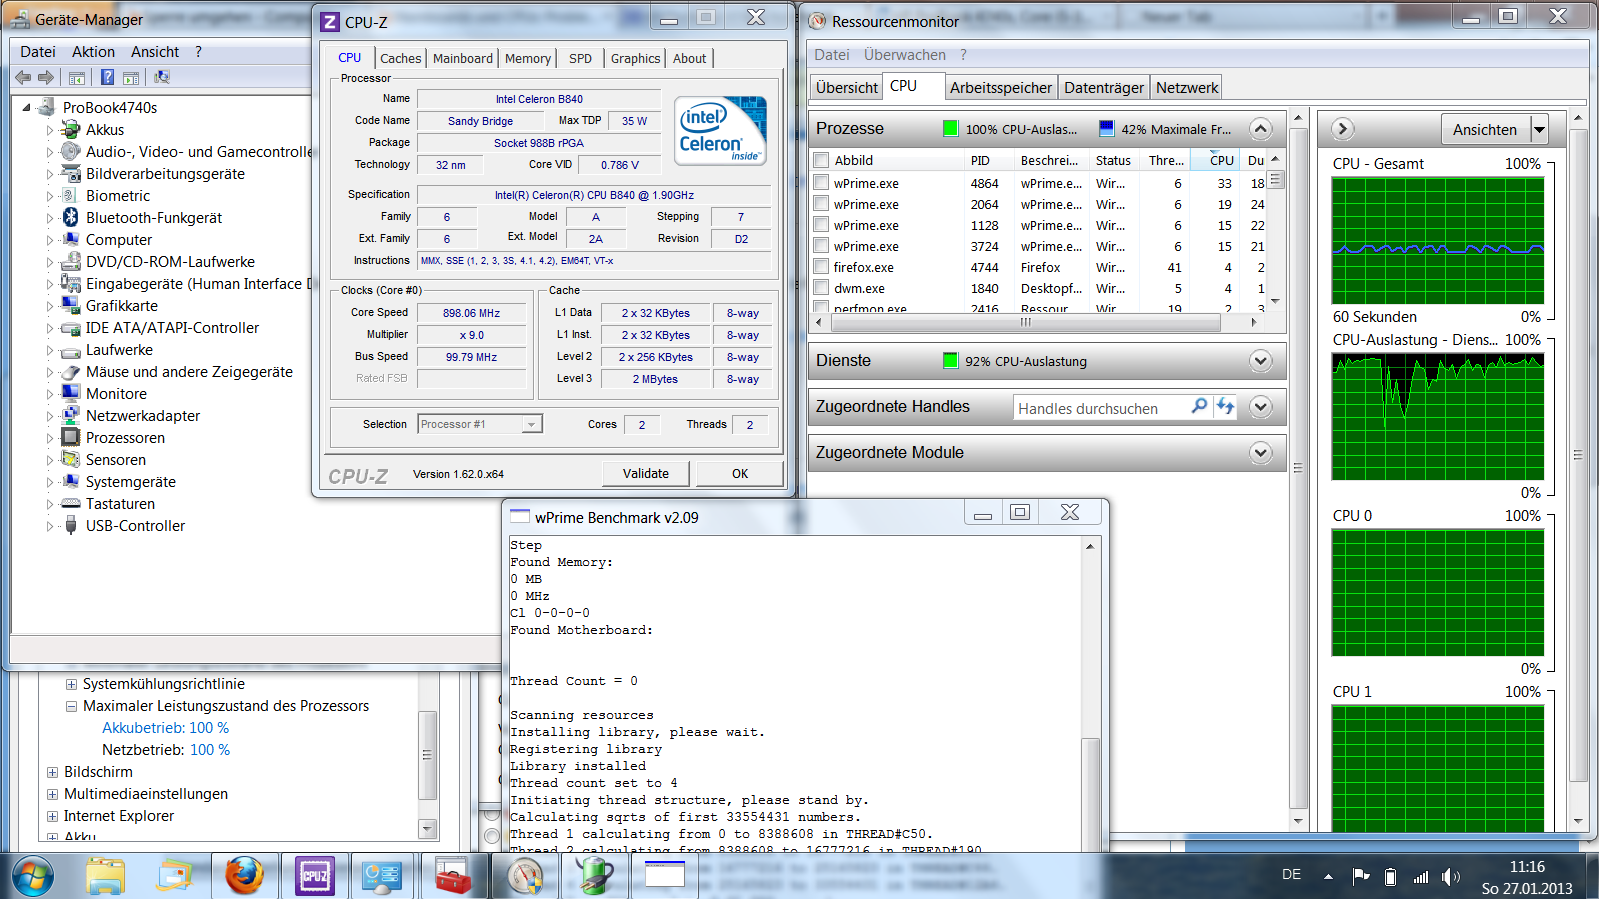
Task: Click the power options tree scrollbar
Action: 428,755
